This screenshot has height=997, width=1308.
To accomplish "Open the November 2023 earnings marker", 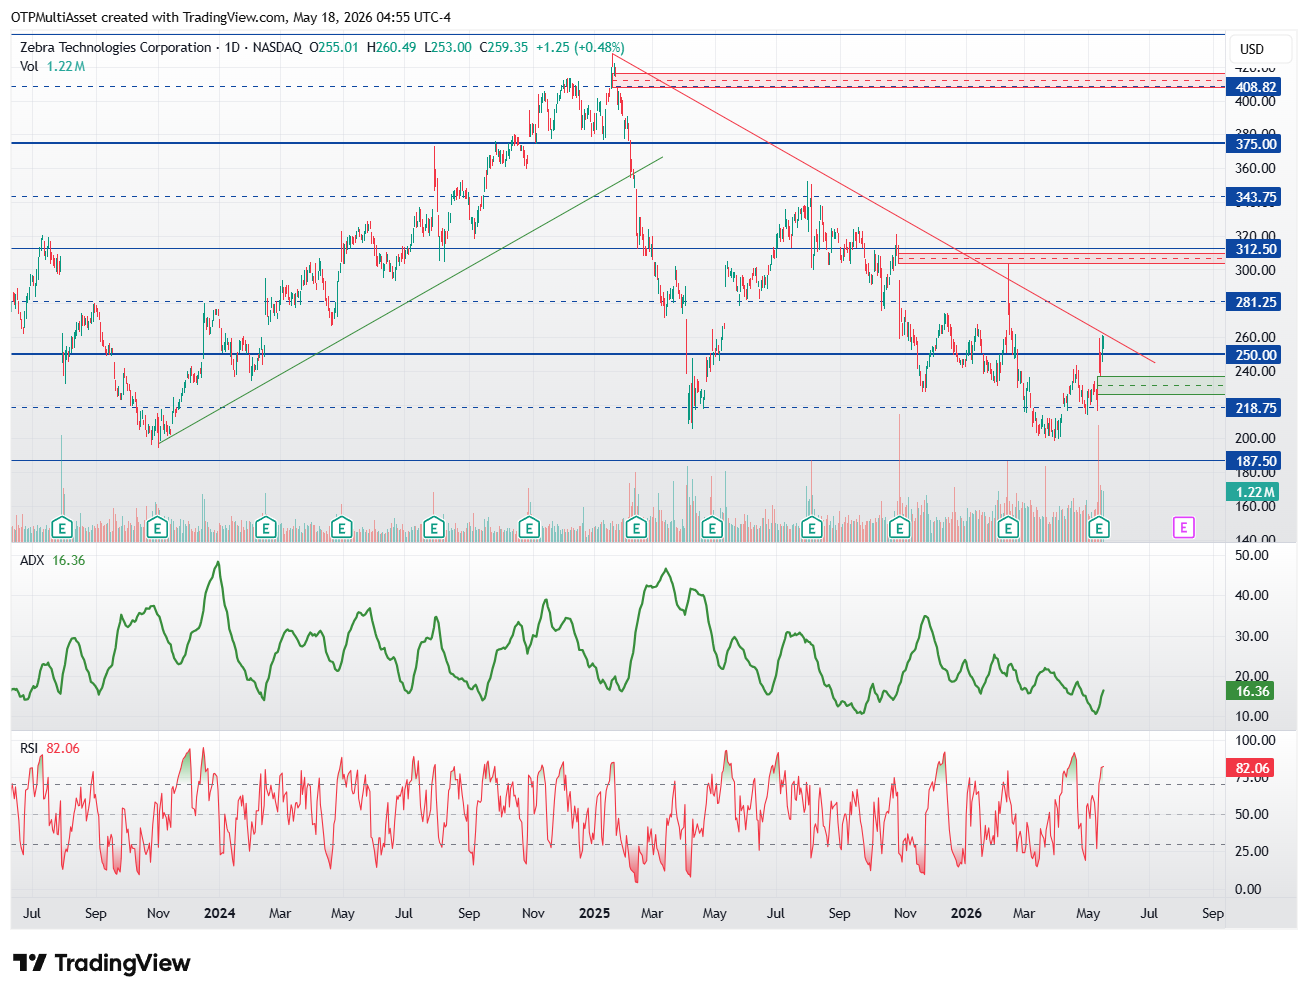I will [156, 527].
